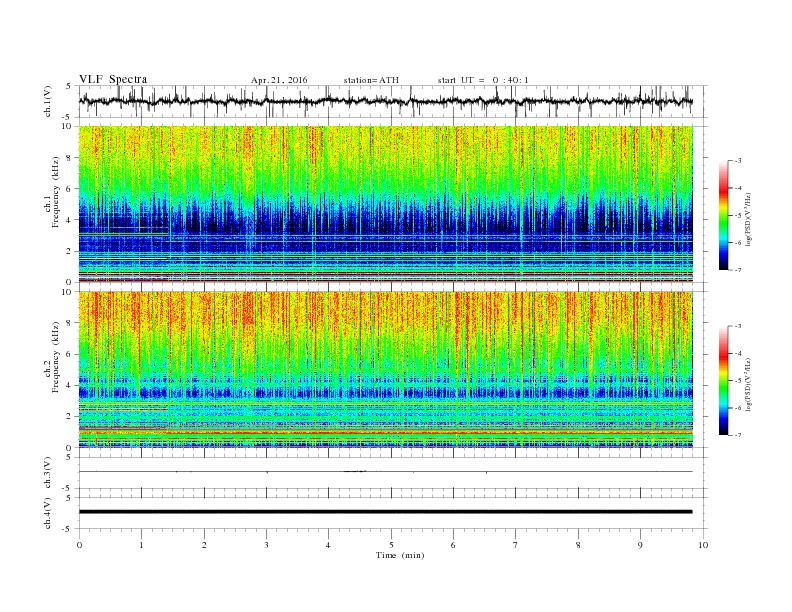Image resolution: width=792 pixels, height=612 pixels.
Task: Click the "2" minute tick on Time axis
Action: (x=204, y=545)
